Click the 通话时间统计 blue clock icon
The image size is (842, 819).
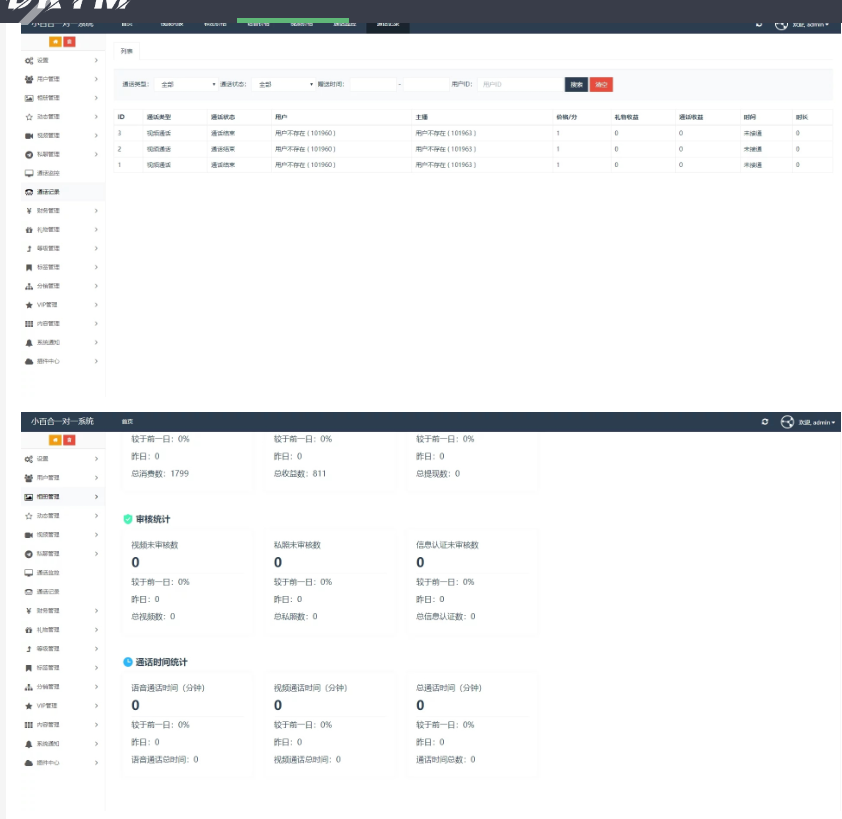pyautogui.click(x=127, y=662)
